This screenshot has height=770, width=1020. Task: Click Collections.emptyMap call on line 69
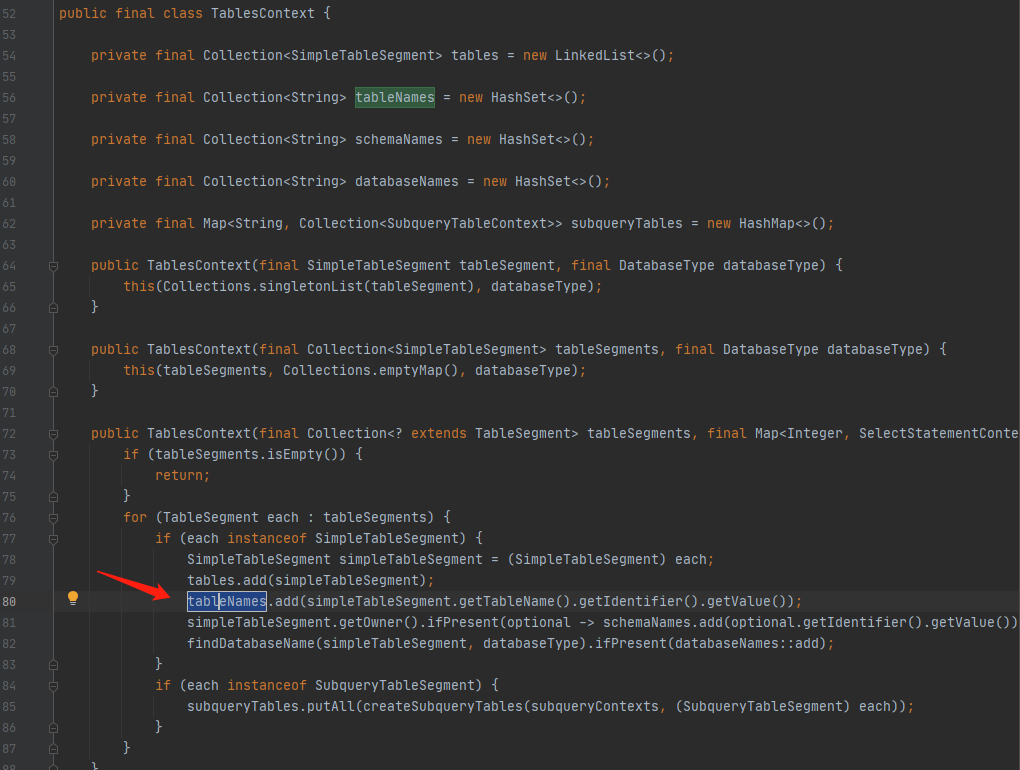pos(370,370)
